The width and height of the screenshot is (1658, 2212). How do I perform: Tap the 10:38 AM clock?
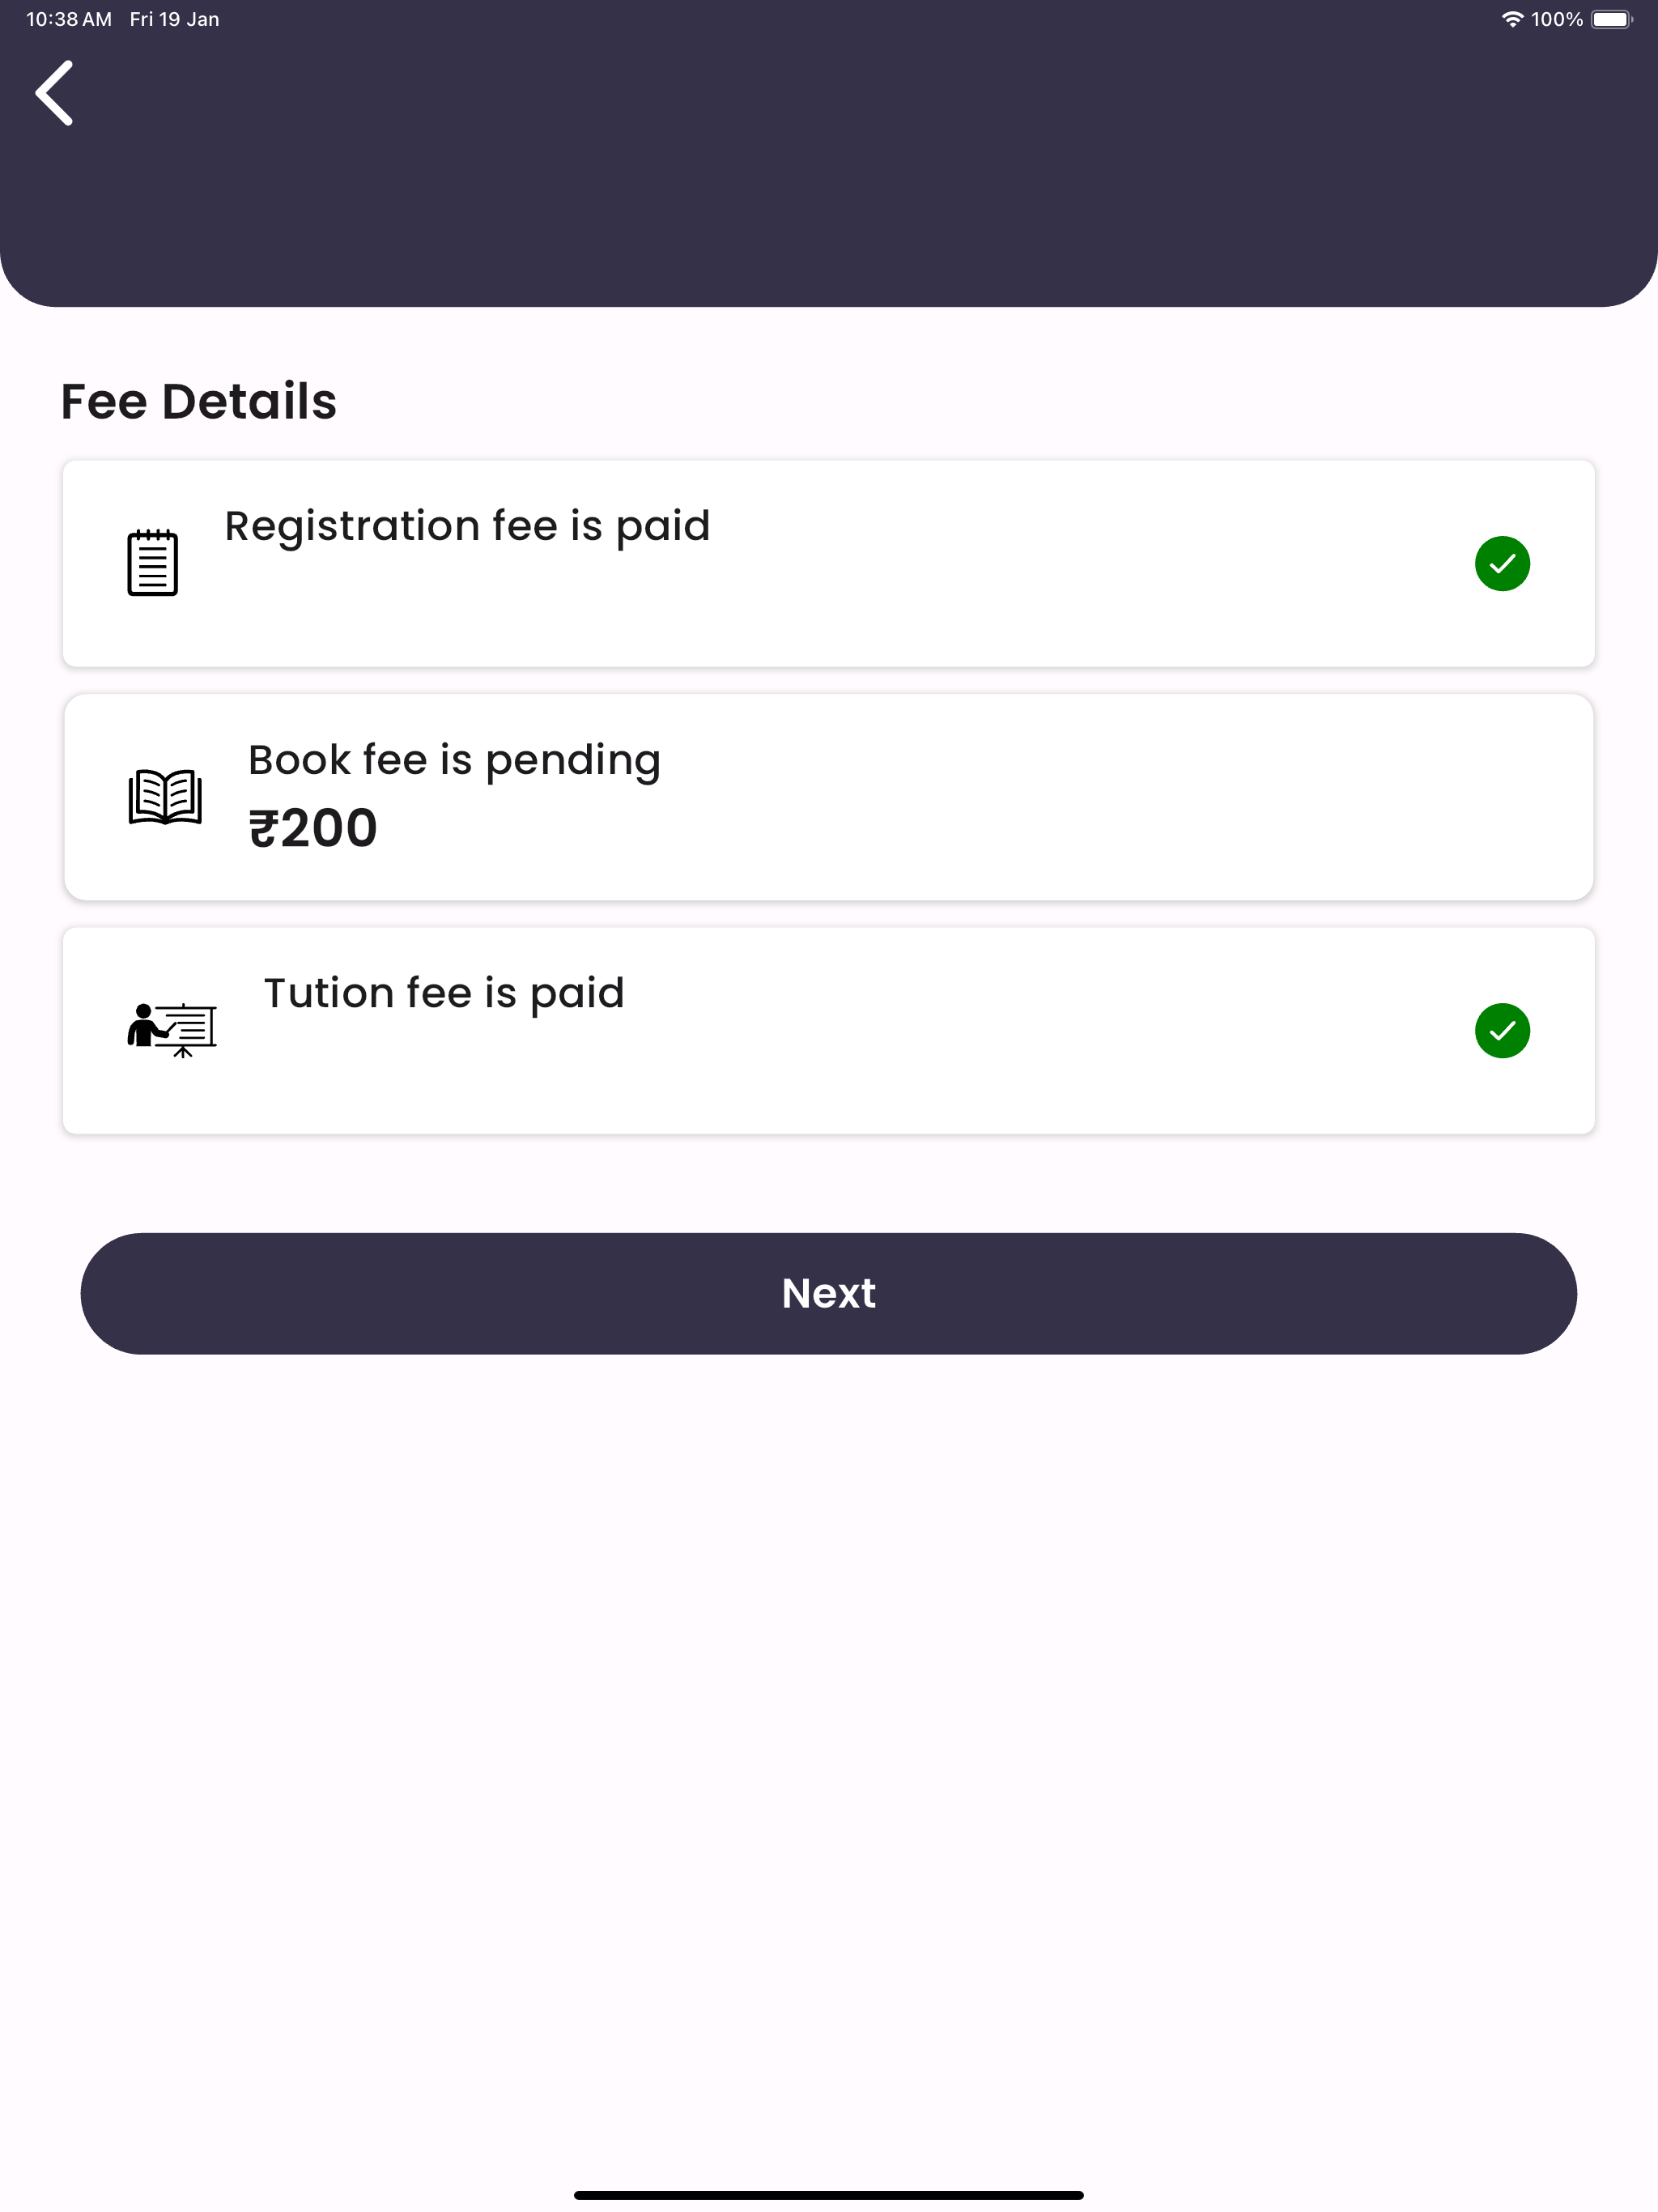69,20
